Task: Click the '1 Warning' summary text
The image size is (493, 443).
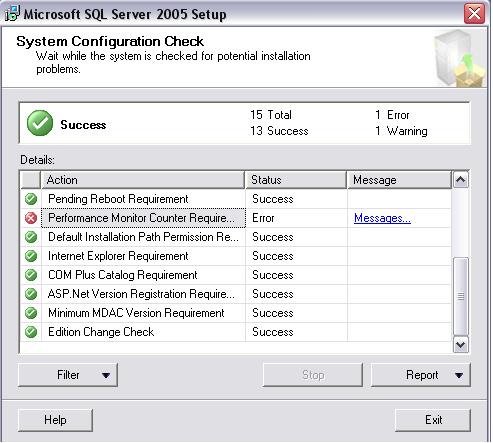Action: pos(401,131)
